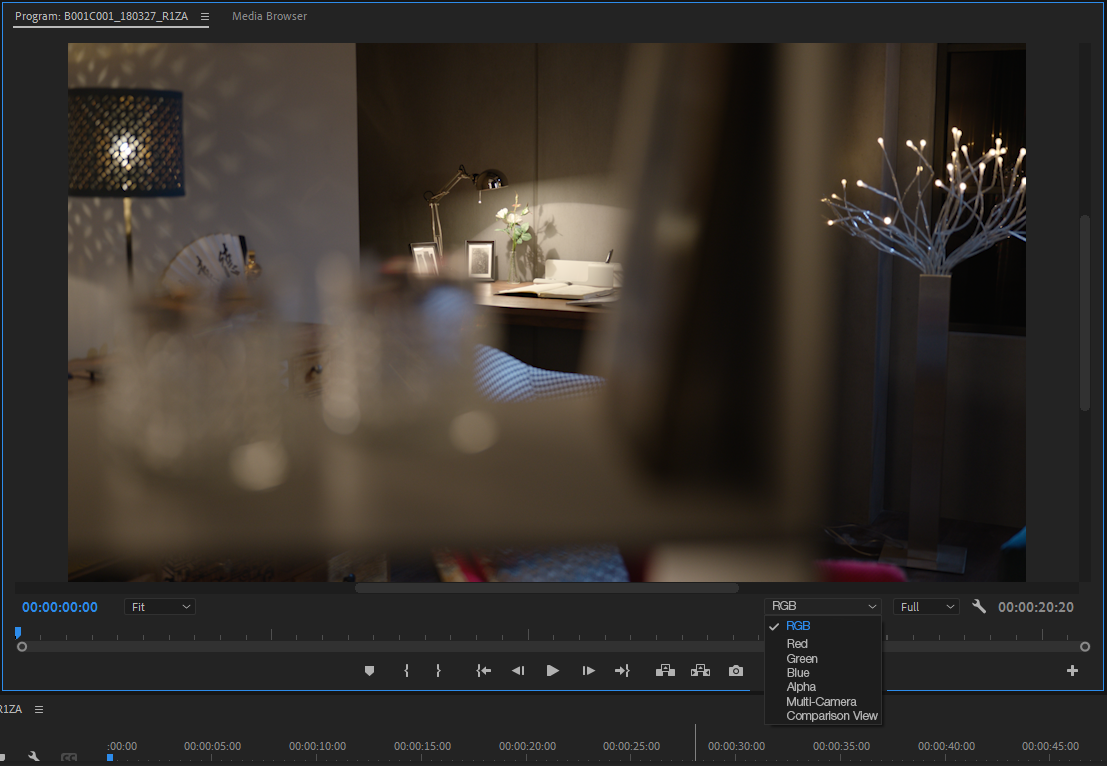Click the Mark Out icon

click(x=438, y=670)
